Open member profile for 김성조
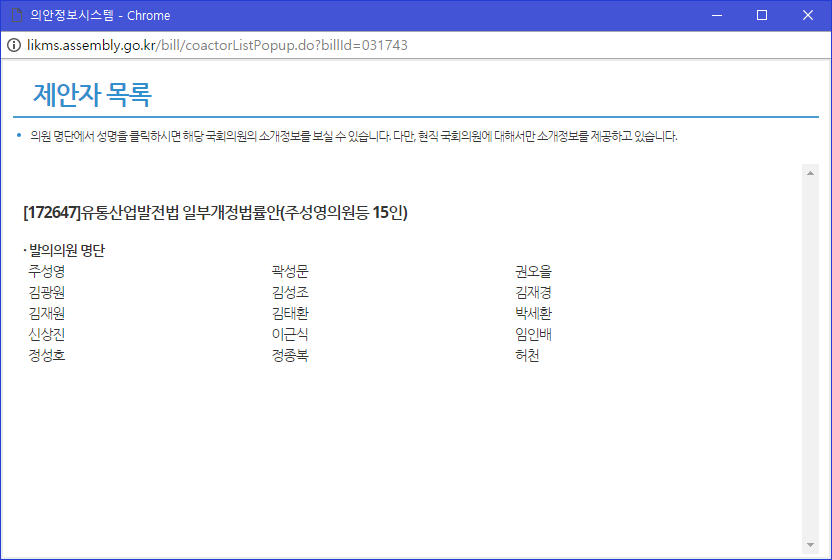Screen dimensions: 832x560 coord(290,292)
